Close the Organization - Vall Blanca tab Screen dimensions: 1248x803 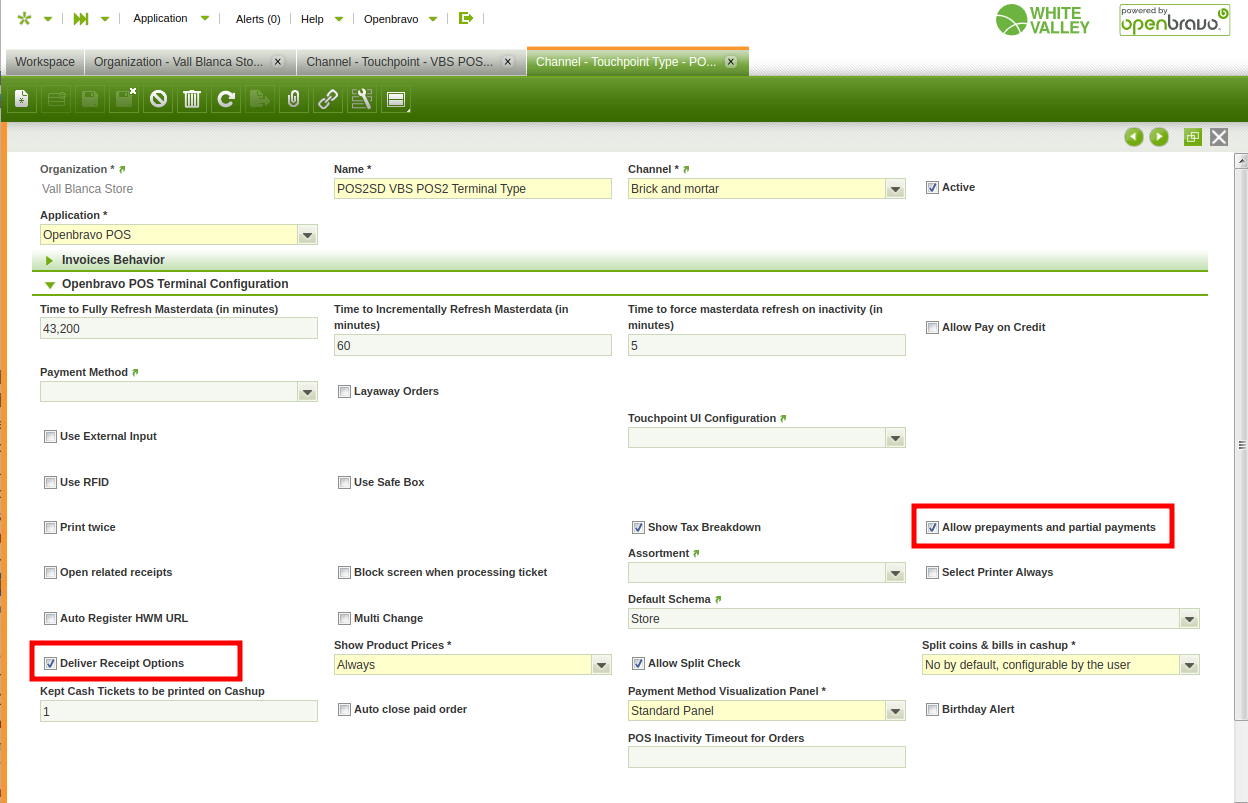click(278, 62)
